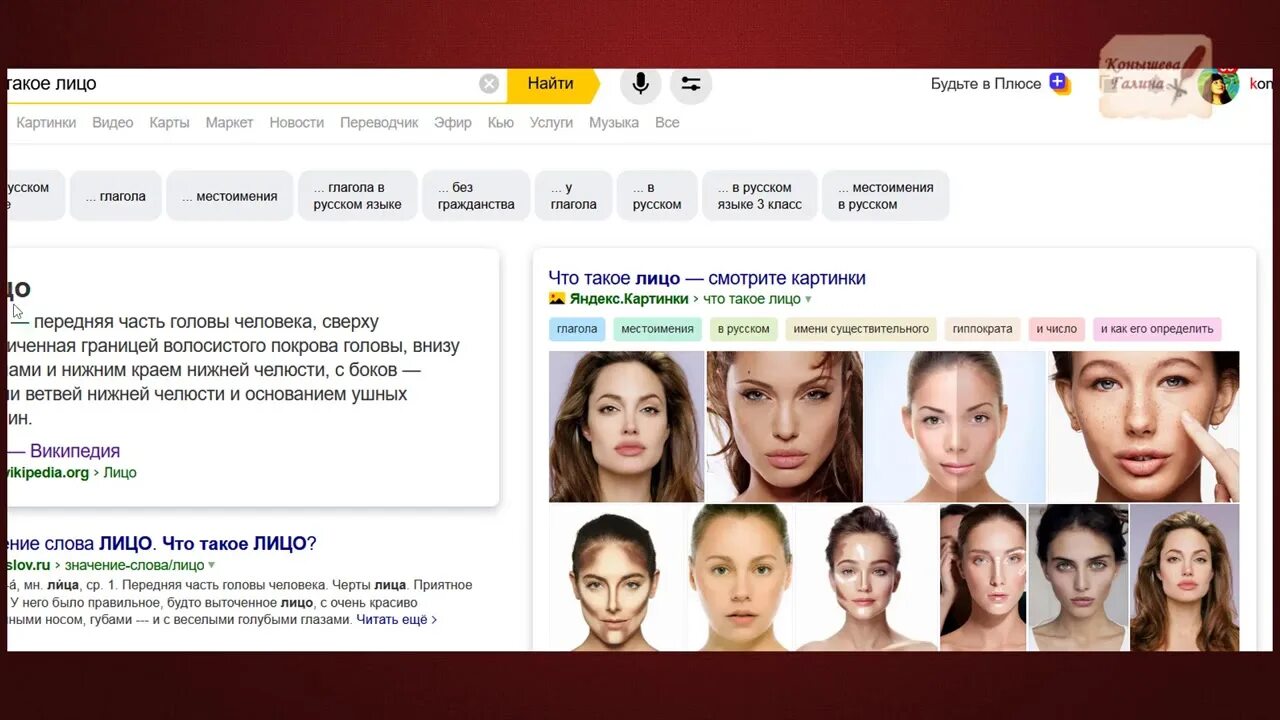Select the '... у глагола' chip
Screen dimensions: 1280x720
tap(573, 196)
